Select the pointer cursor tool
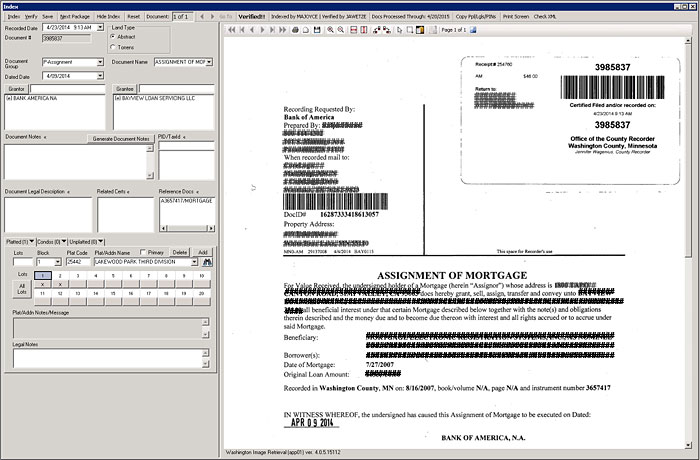Image resolution: width=700 pixels, height=460 pixels. (x=400, y=30)
